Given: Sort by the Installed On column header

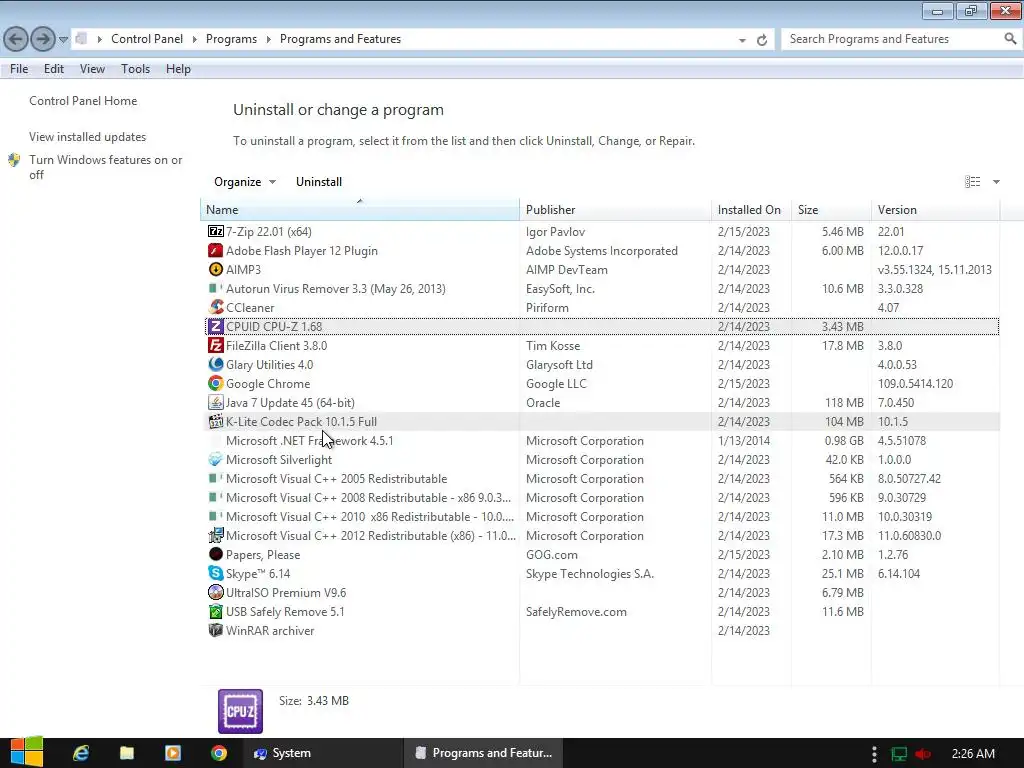Looking at the screenshot, I should click(751, 210).
